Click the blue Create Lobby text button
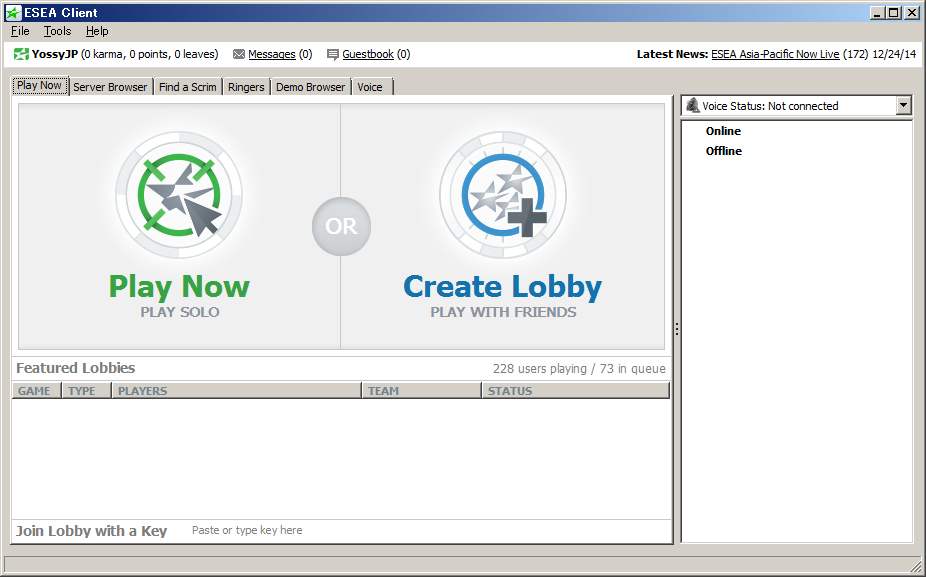 (x=503, y=286)
